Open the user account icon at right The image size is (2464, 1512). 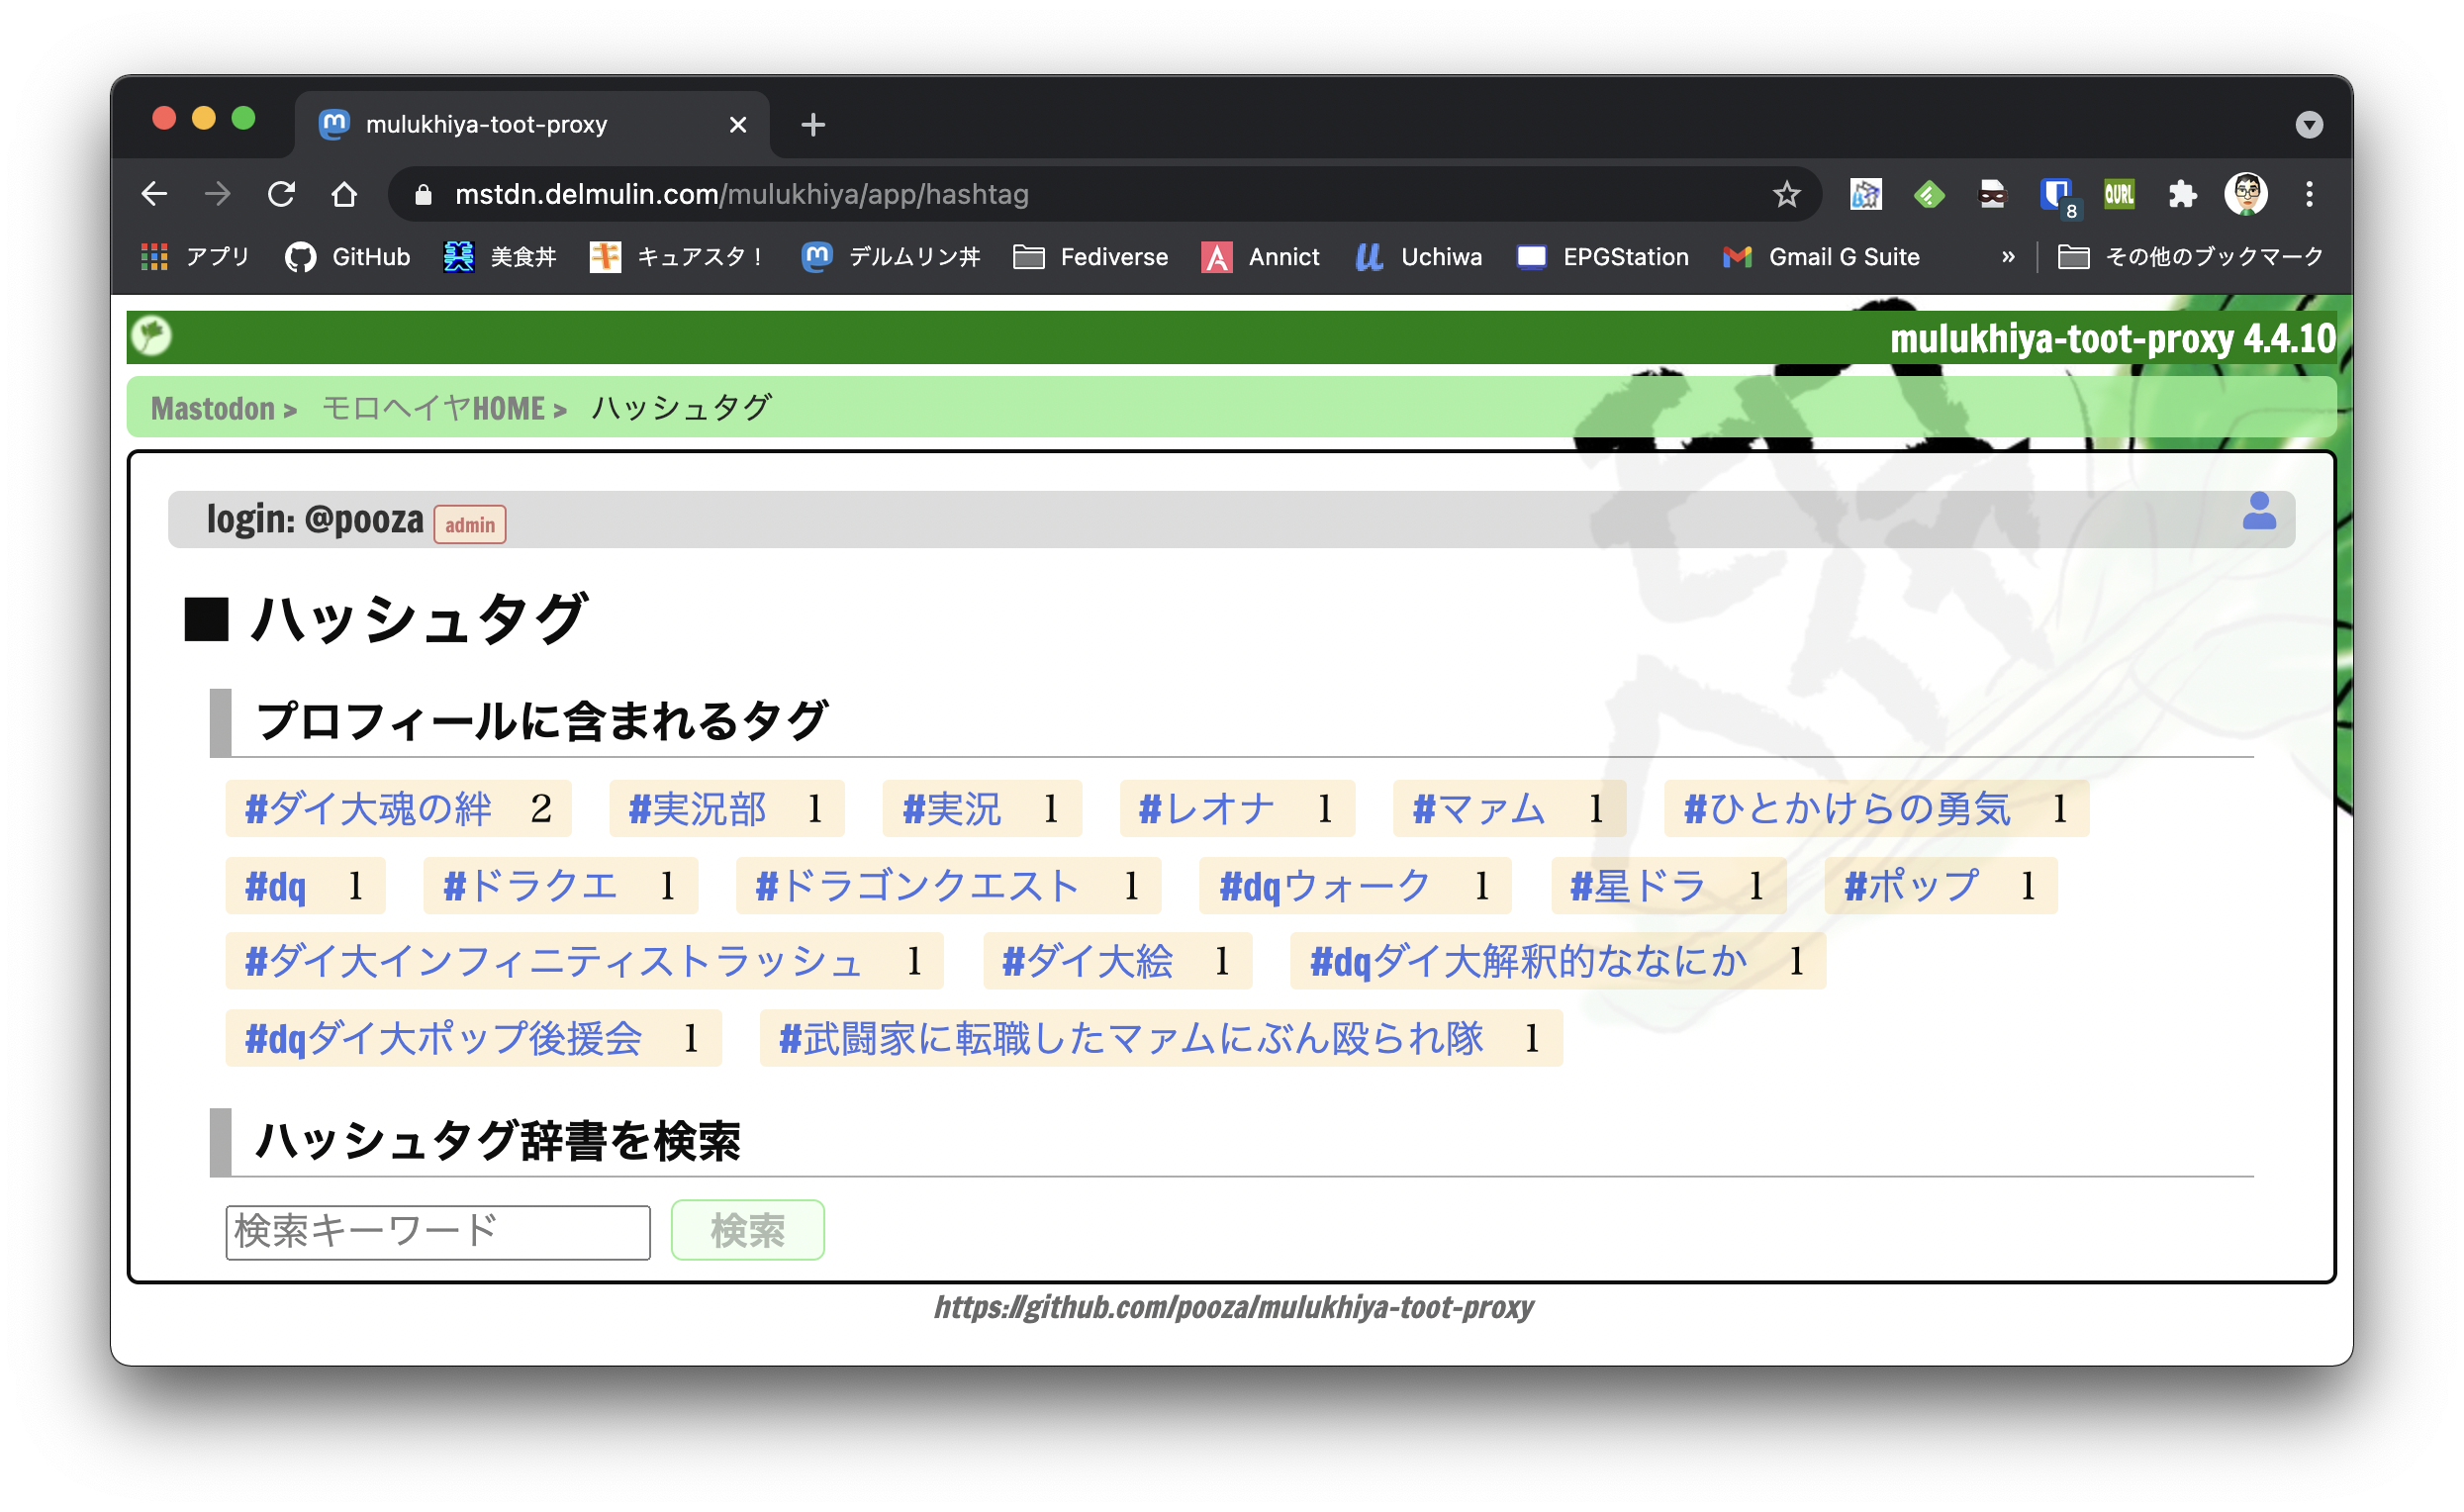tap(2258, 512)
